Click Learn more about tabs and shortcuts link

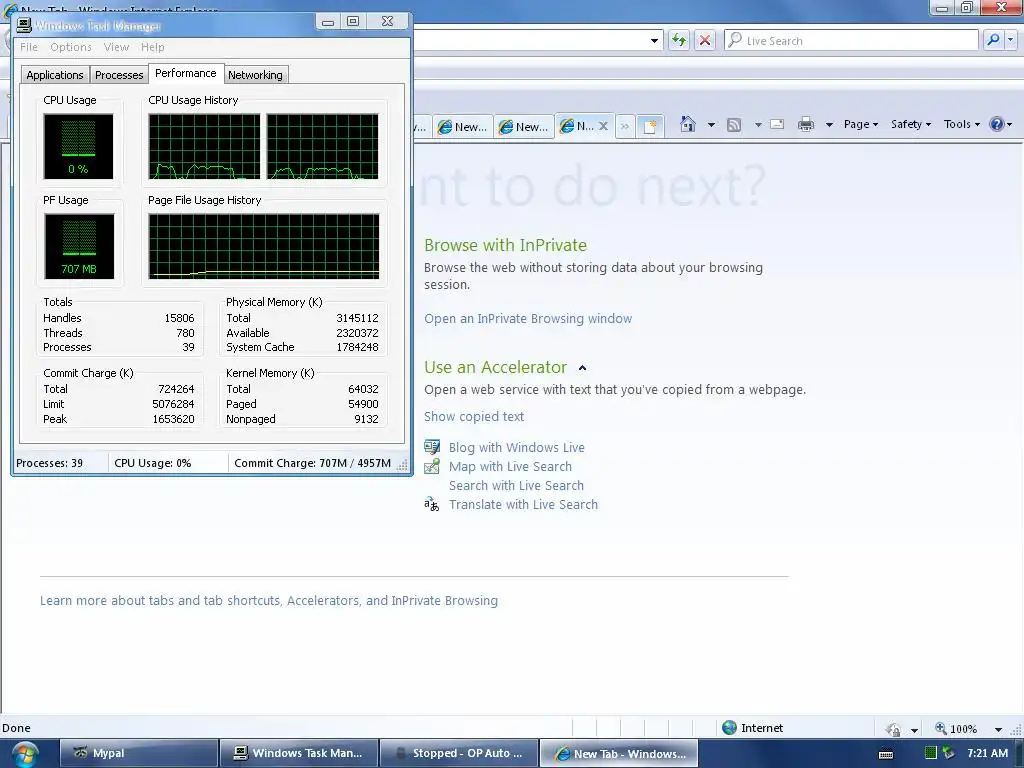pos(268,600)
